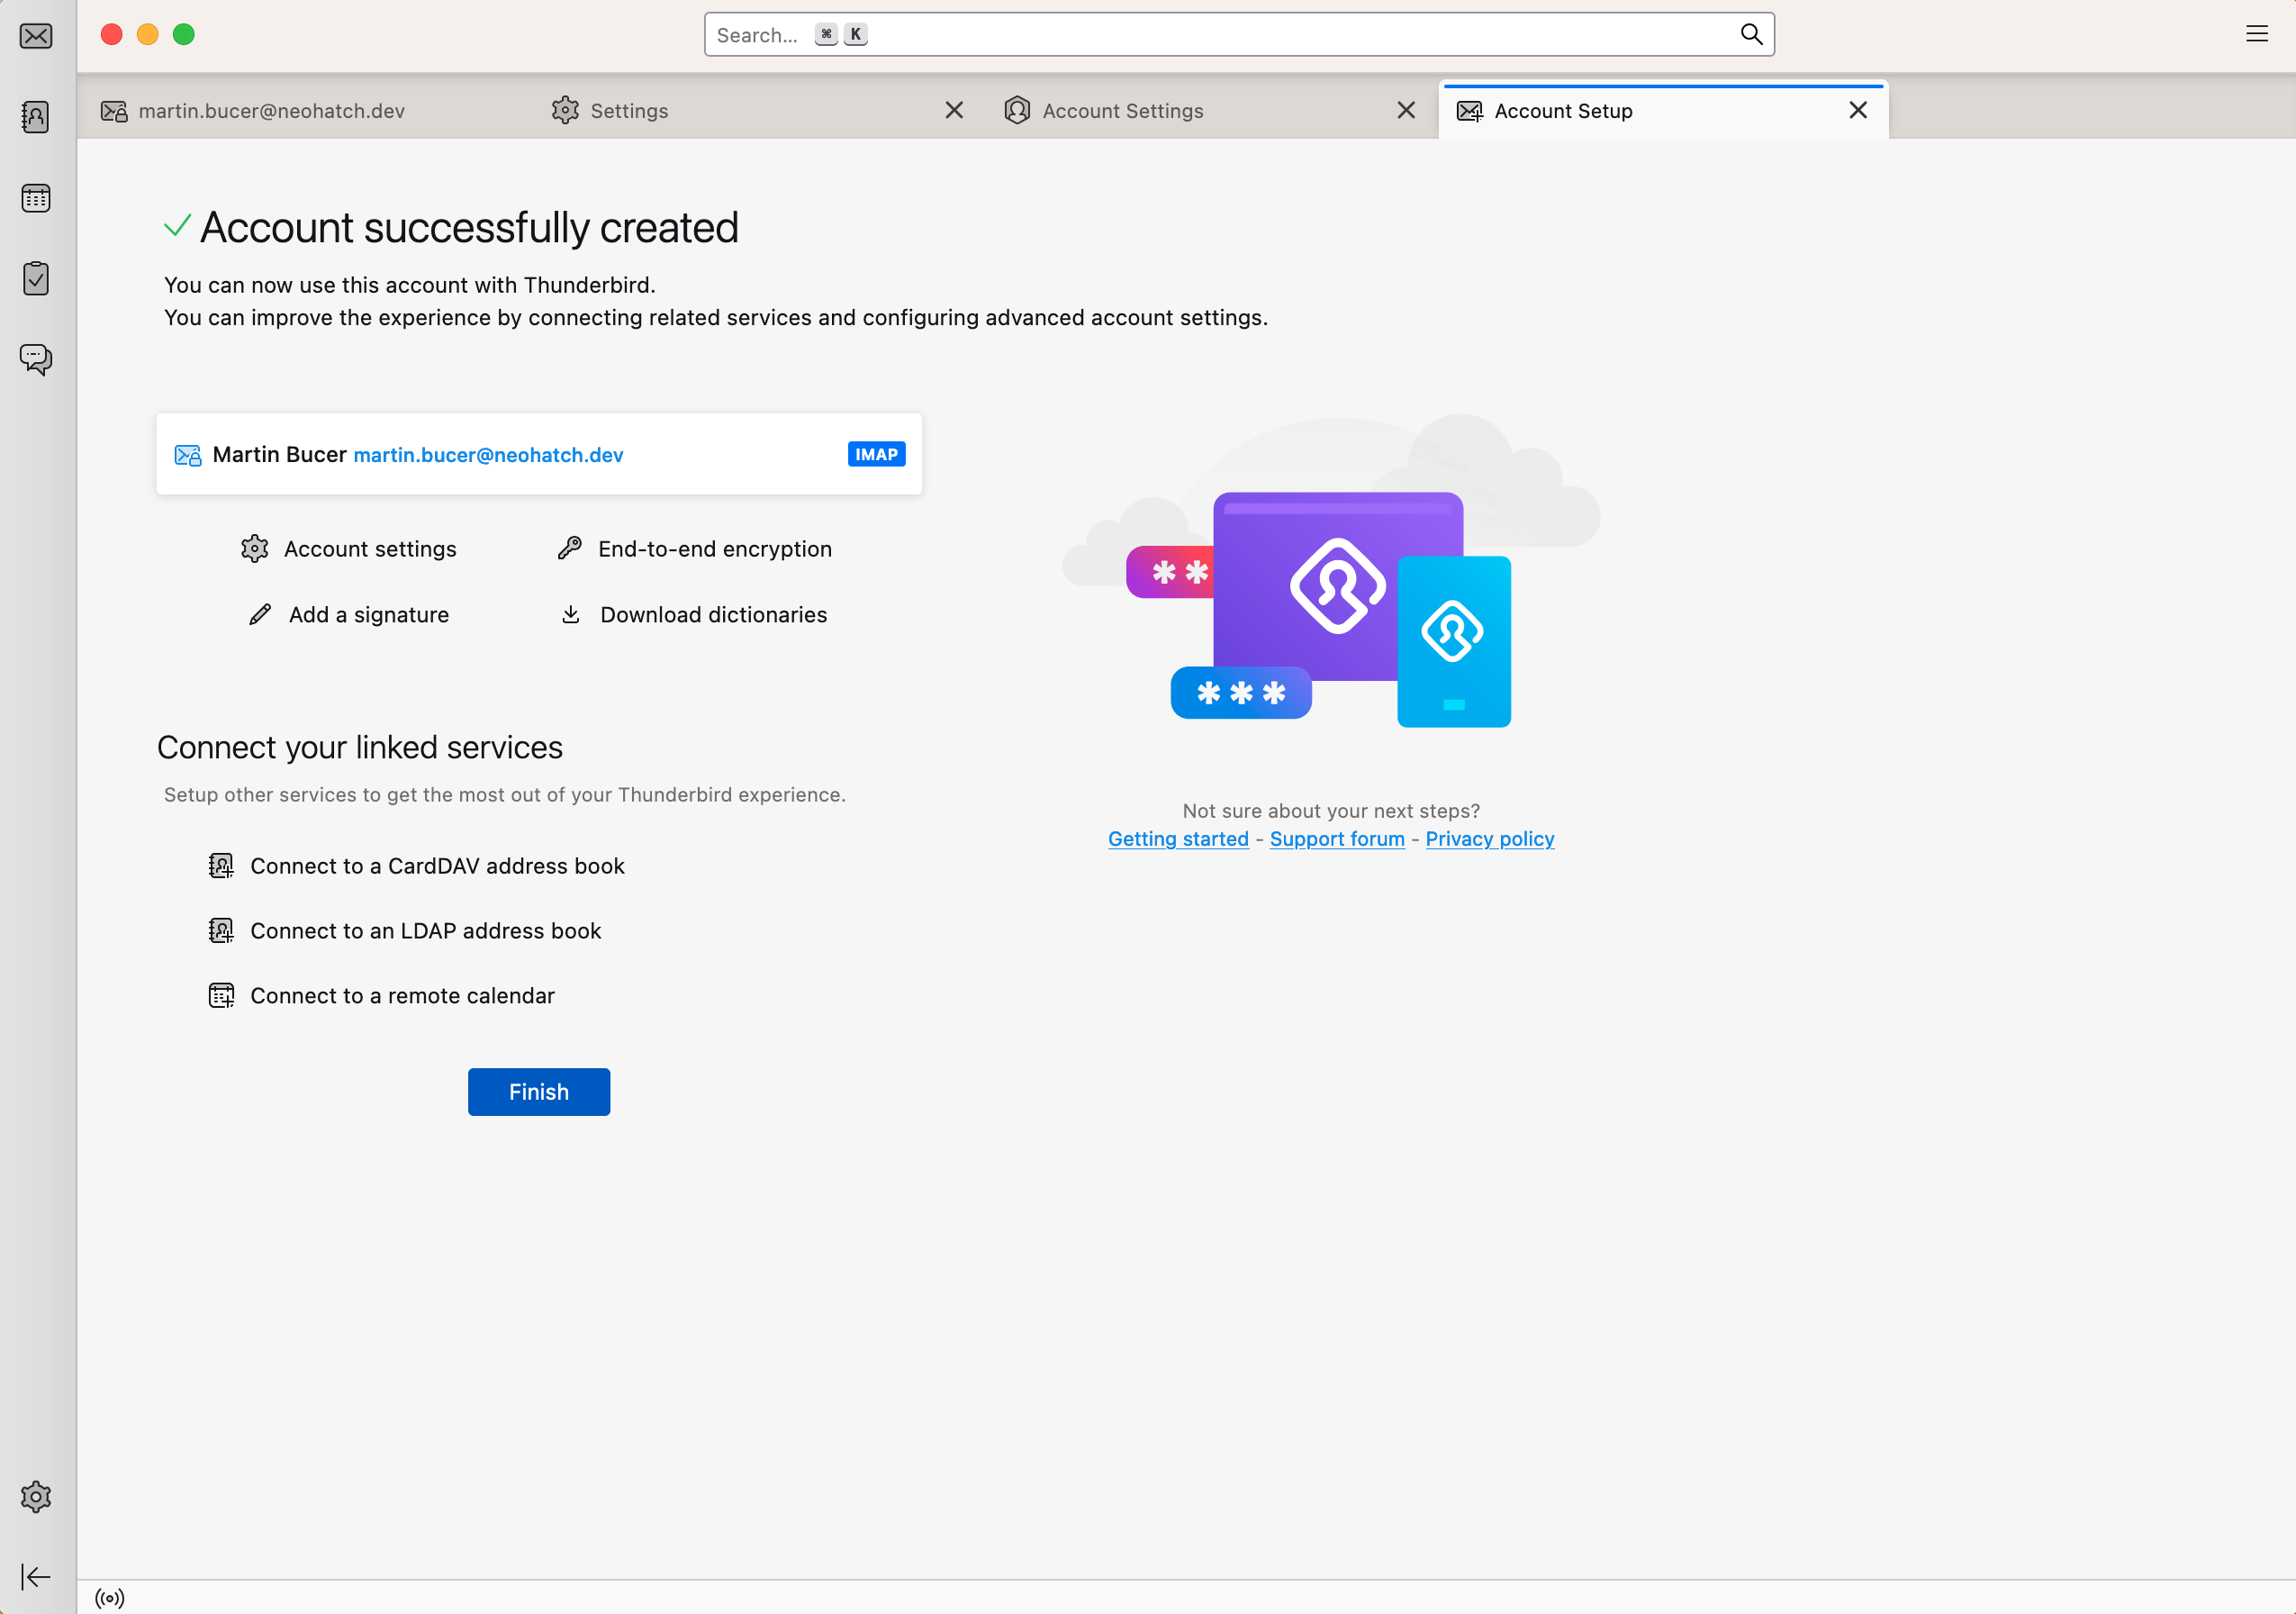Viewport: 2296px width, 1614px height.
Task: Open the Mail space in sidebar
Action: point(36,37)
